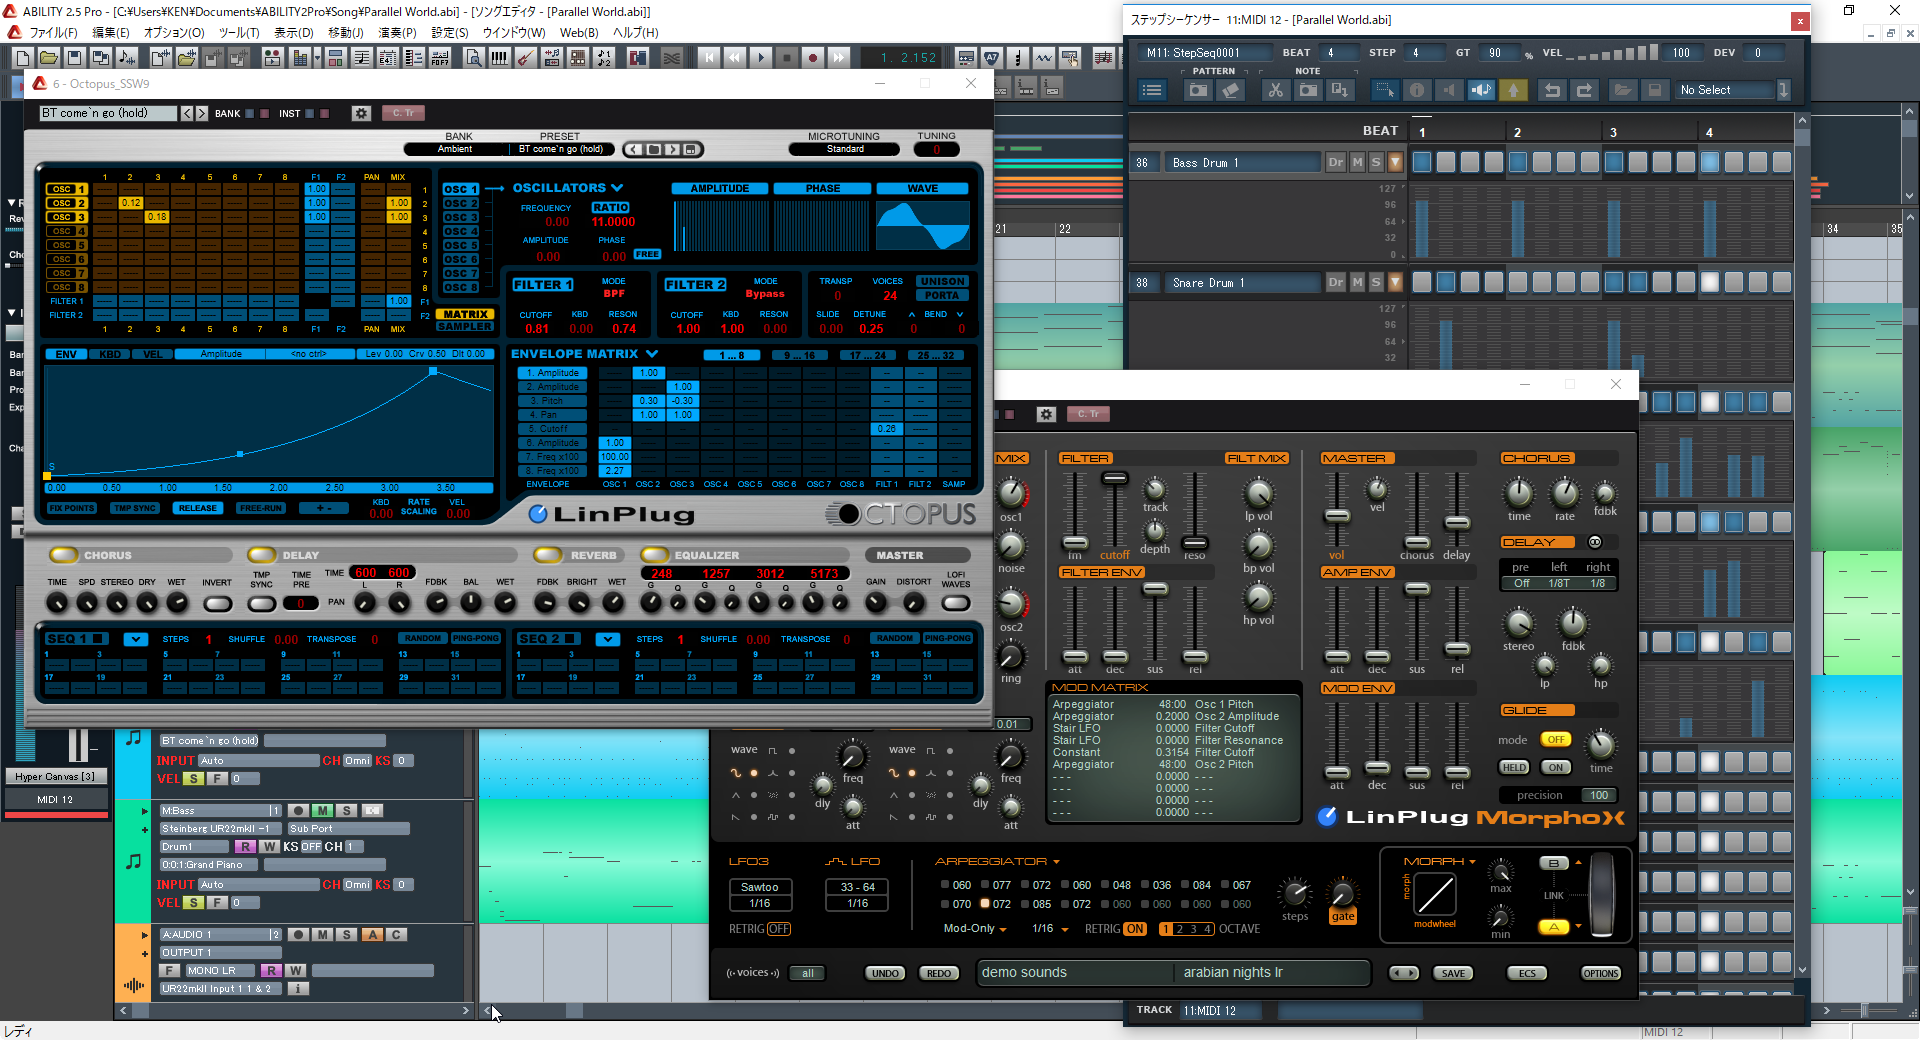Open the ウインドウ(W) menu
1920x1040 pixels.
514,32
